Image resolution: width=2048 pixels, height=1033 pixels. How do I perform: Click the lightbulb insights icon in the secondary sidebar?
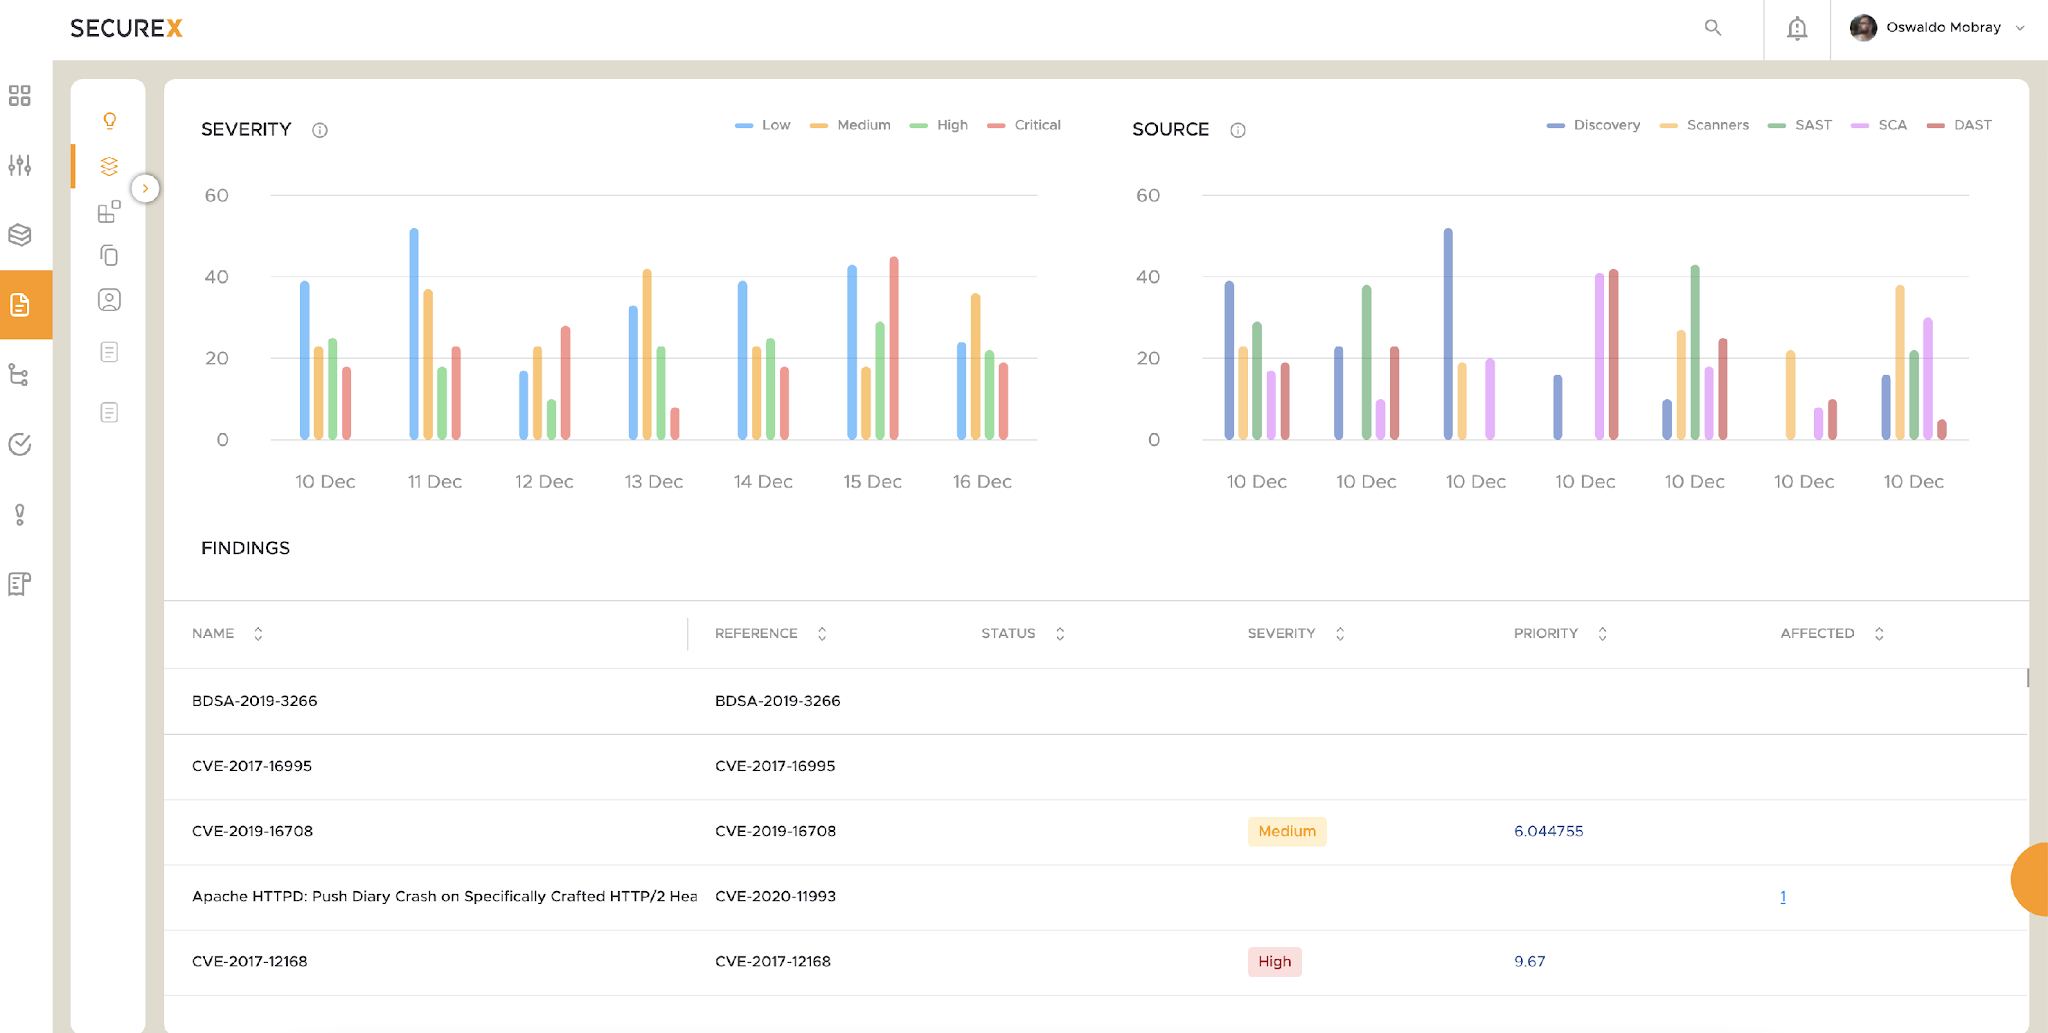click(110, 121)
